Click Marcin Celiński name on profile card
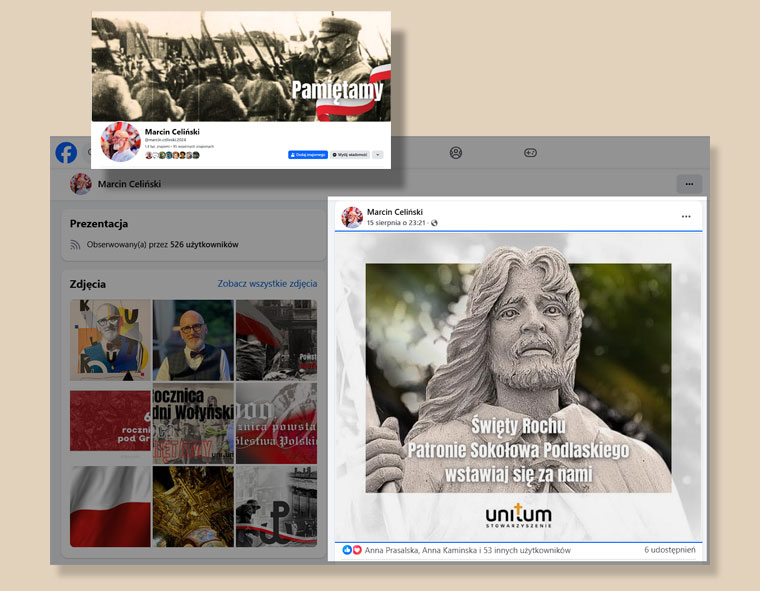The height and width of the screenshot is (591, 760). point(172,132)
